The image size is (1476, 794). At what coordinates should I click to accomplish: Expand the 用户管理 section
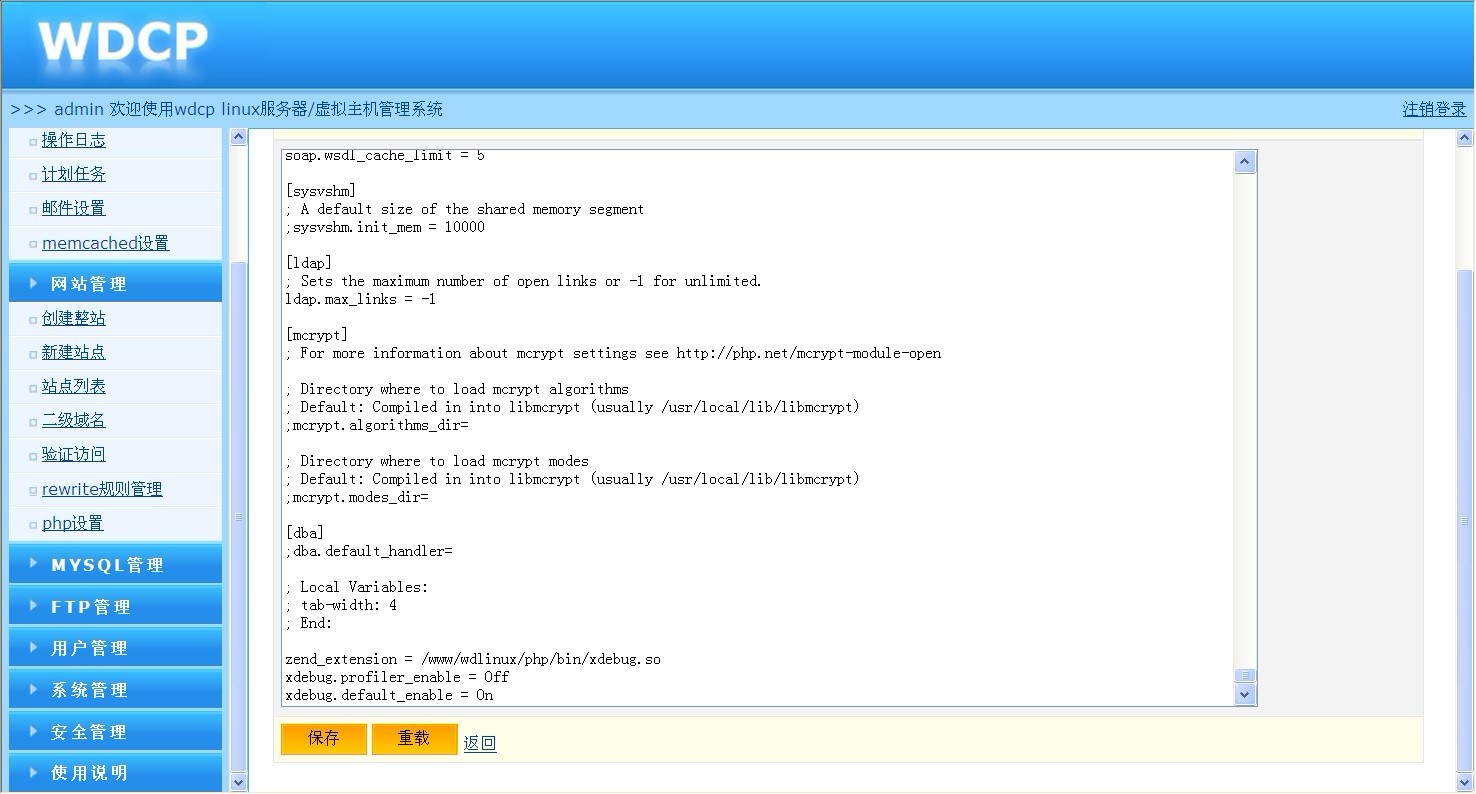pyautogui.click(x=89, y=648)
